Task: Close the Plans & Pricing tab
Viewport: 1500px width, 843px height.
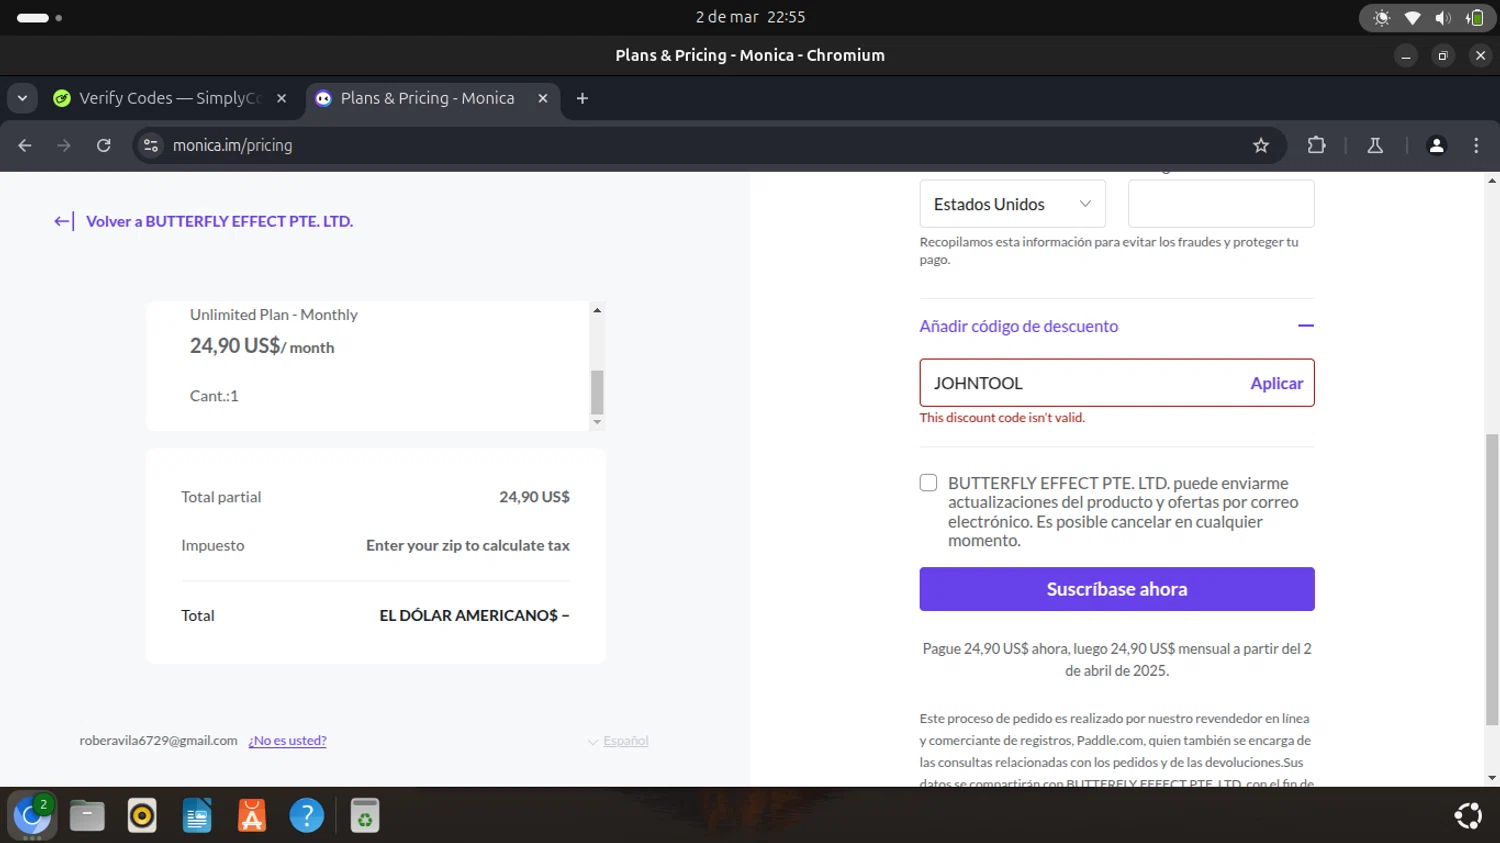Action: coord(543,98)
